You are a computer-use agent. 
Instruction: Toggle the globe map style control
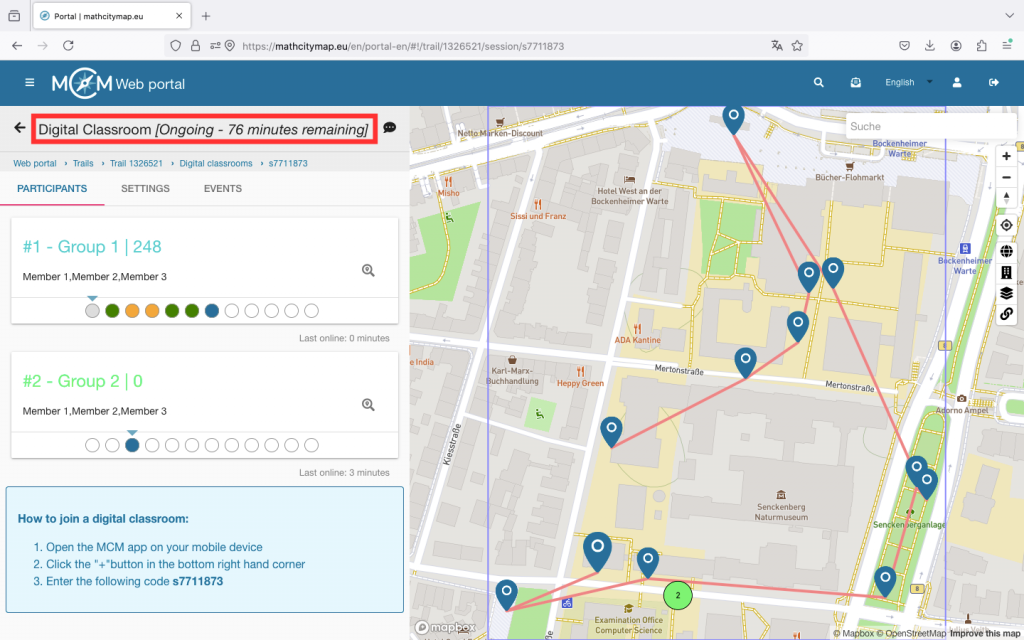point(1006,250)
